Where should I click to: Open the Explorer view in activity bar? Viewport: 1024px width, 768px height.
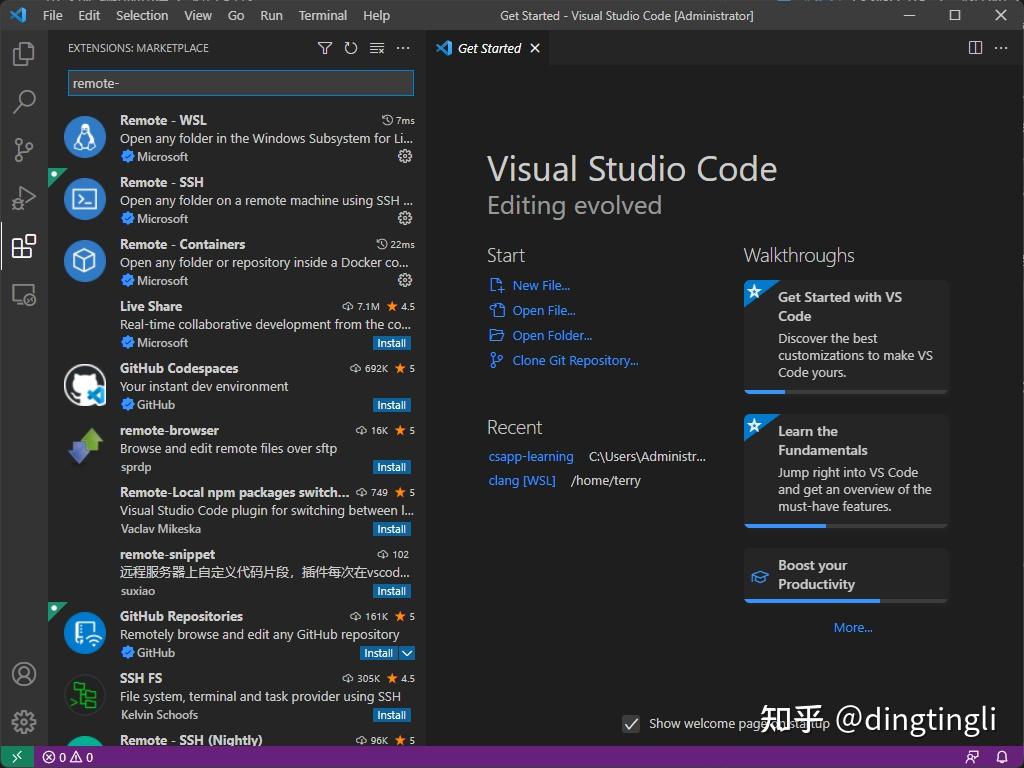24,54
